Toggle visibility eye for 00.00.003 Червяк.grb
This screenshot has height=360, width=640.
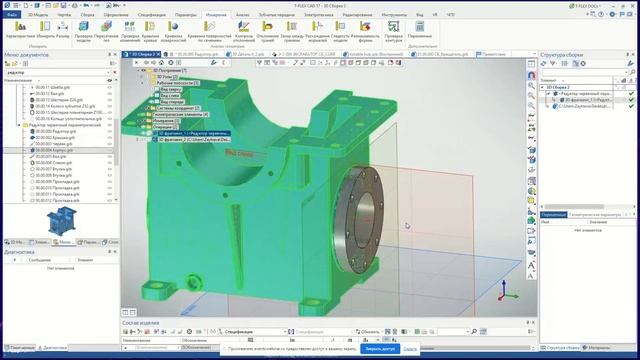pyautogui.click(x=109, y=144)
